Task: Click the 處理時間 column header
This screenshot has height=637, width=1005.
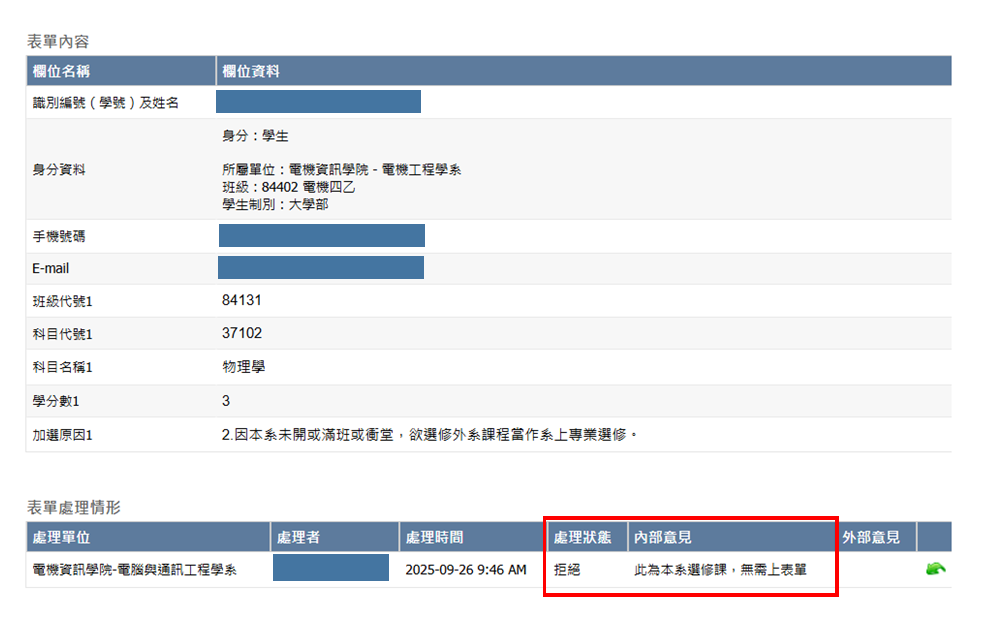Action: 434,537
